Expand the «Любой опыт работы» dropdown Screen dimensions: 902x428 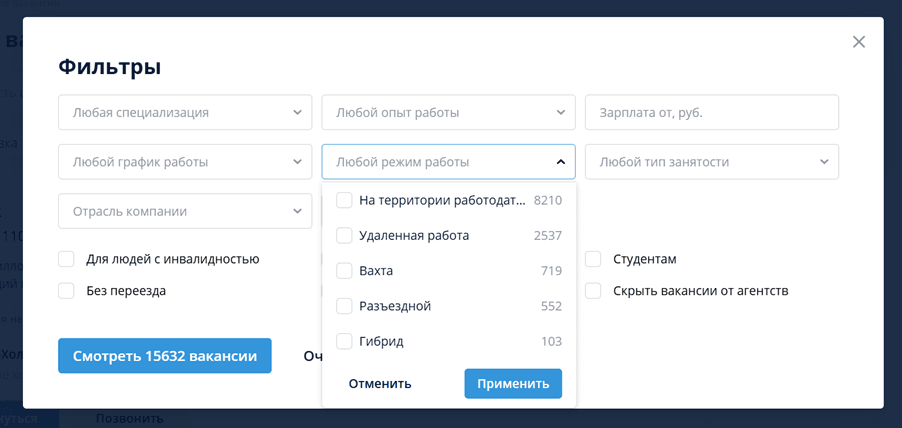pyautogui.click(x=448, y=112)
